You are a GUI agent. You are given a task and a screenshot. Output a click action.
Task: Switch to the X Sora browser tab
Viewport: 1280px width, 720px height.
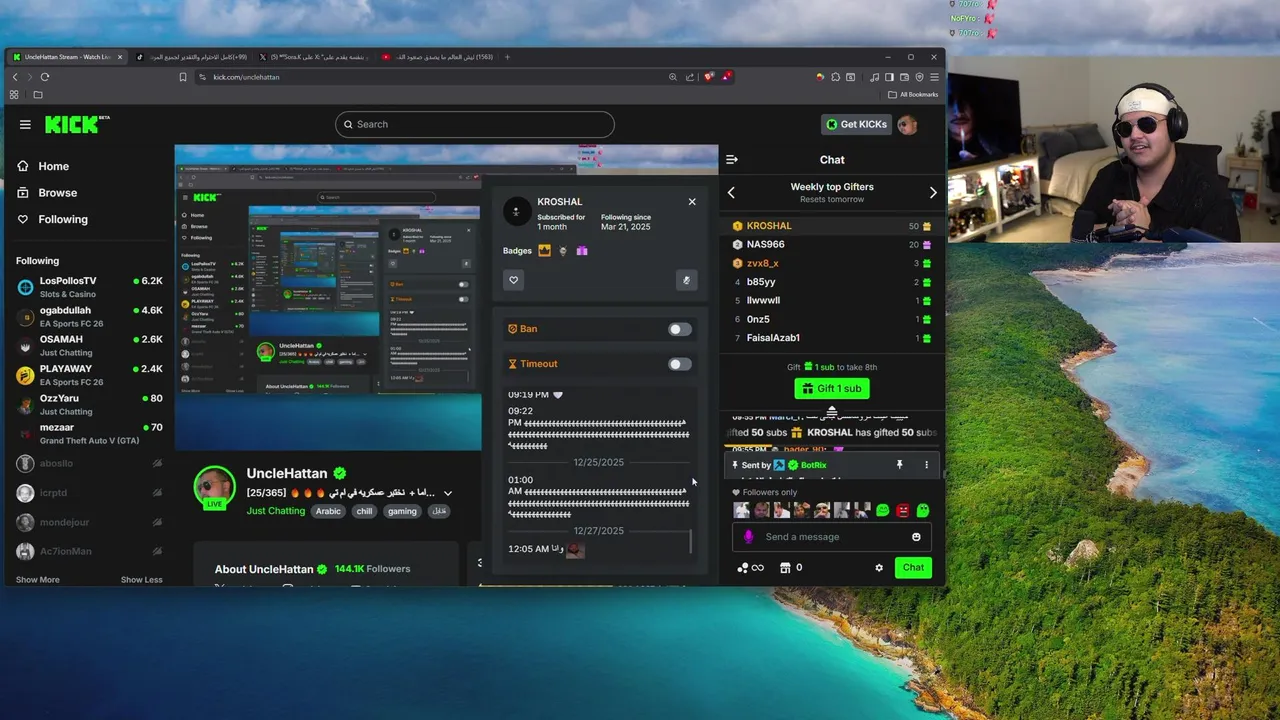pyautogui.click(x=313, y=57)
